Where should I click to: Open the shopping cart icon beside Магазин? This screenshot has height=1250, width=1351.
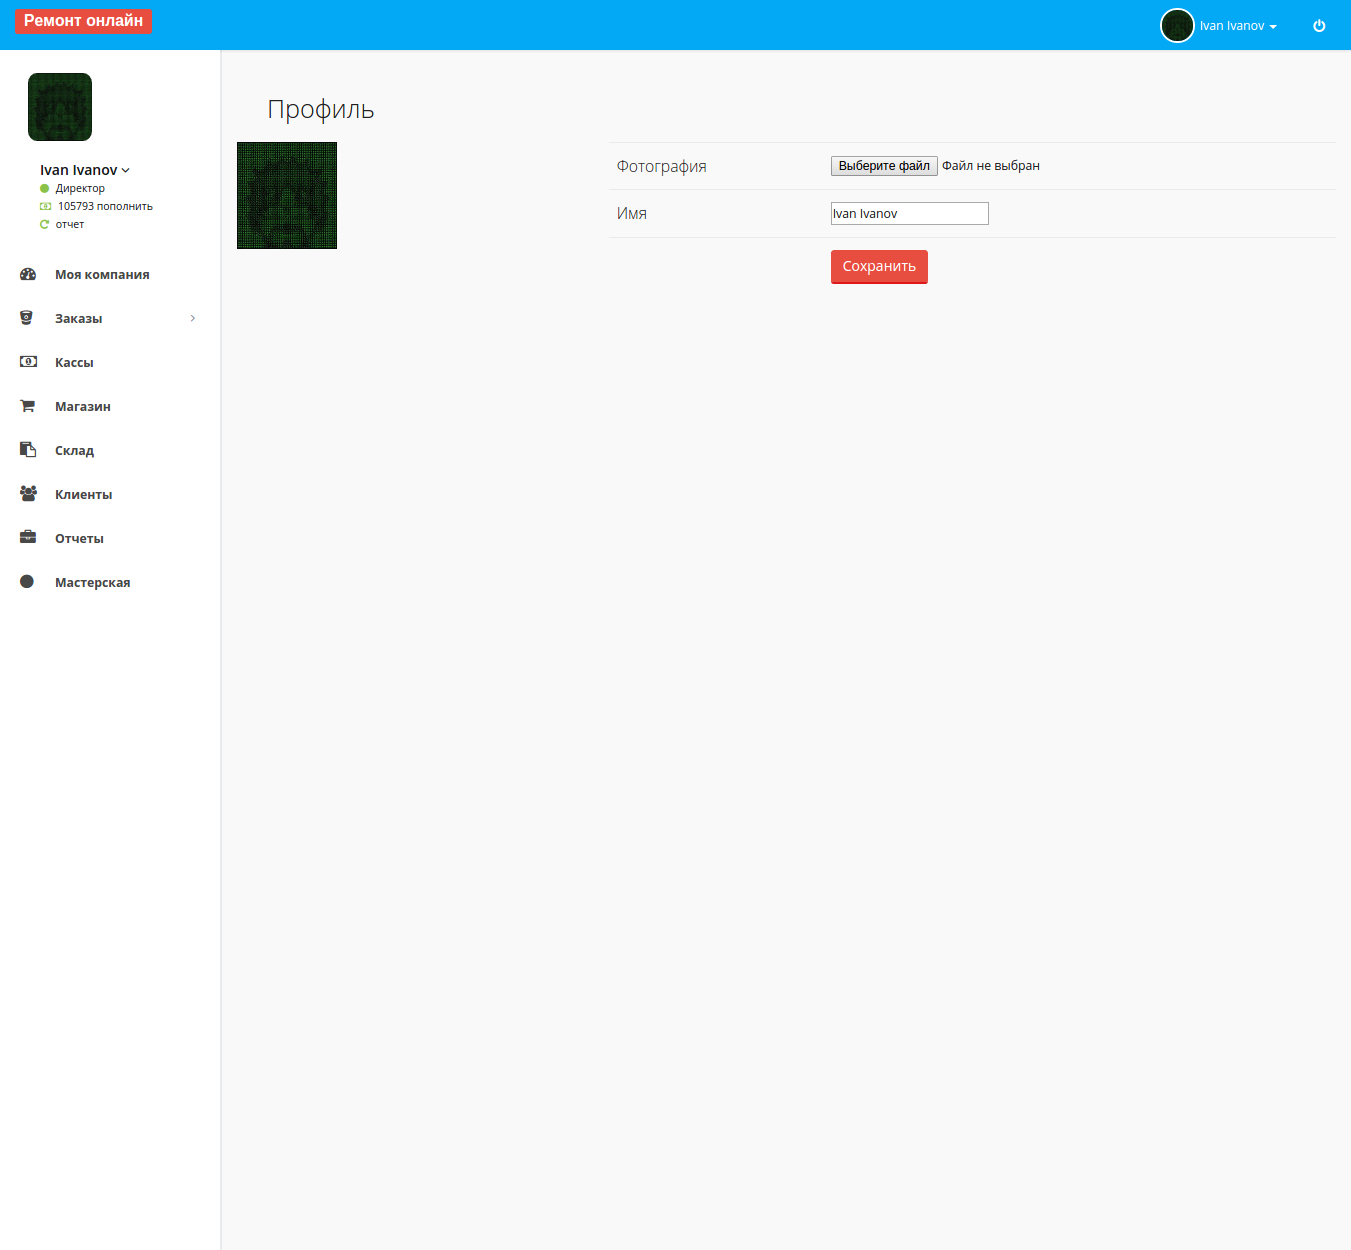pos(27,406)
